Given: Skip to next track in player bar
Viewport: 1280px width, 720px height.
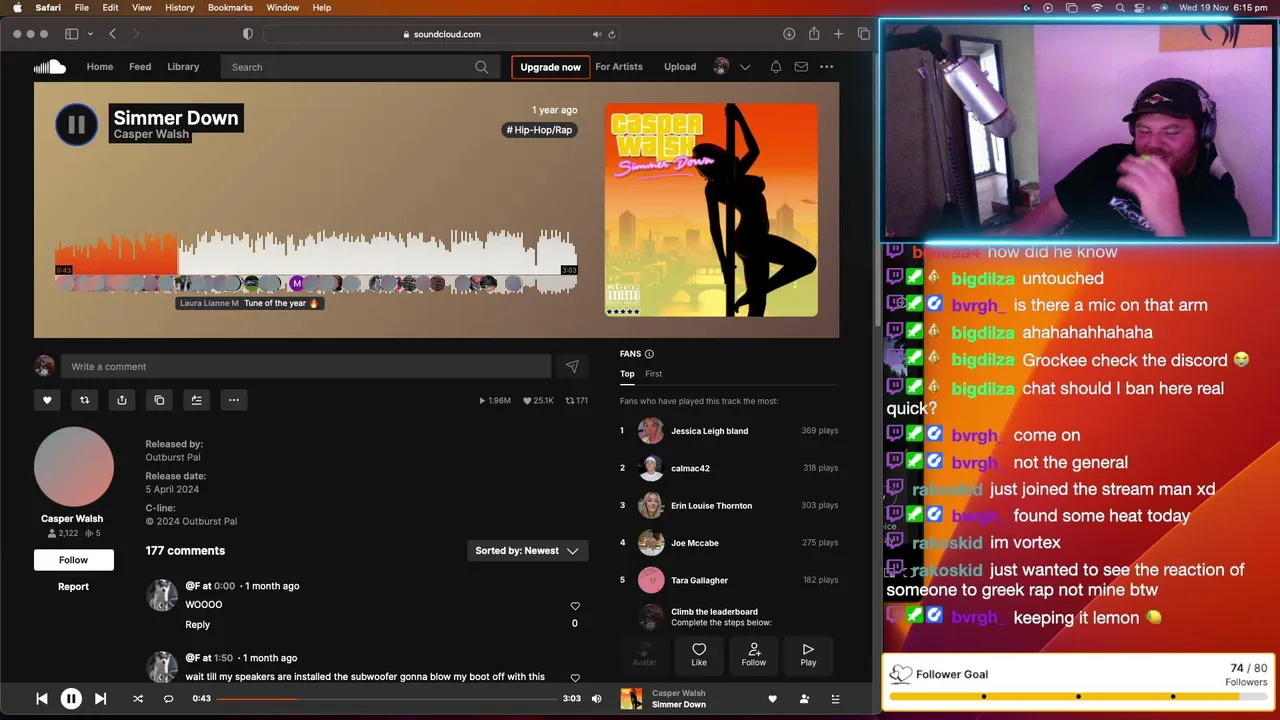Looking at the screenshot, I should 100,699.
